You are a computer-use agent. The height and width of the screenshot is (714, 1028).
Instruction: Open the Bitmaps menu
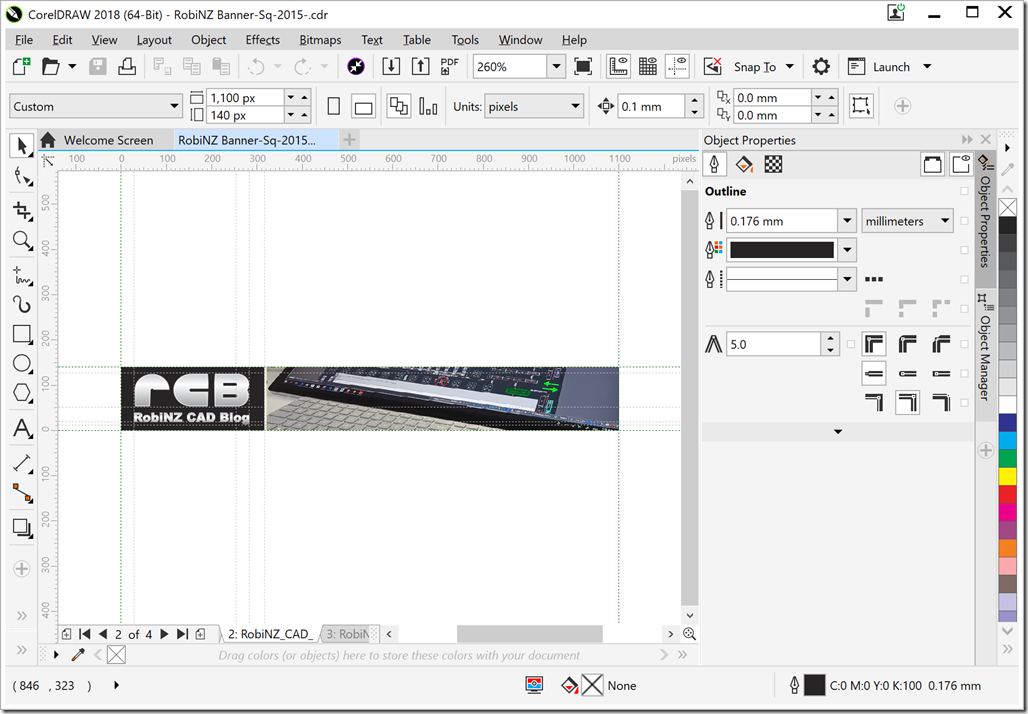click(x=320, y=40)
